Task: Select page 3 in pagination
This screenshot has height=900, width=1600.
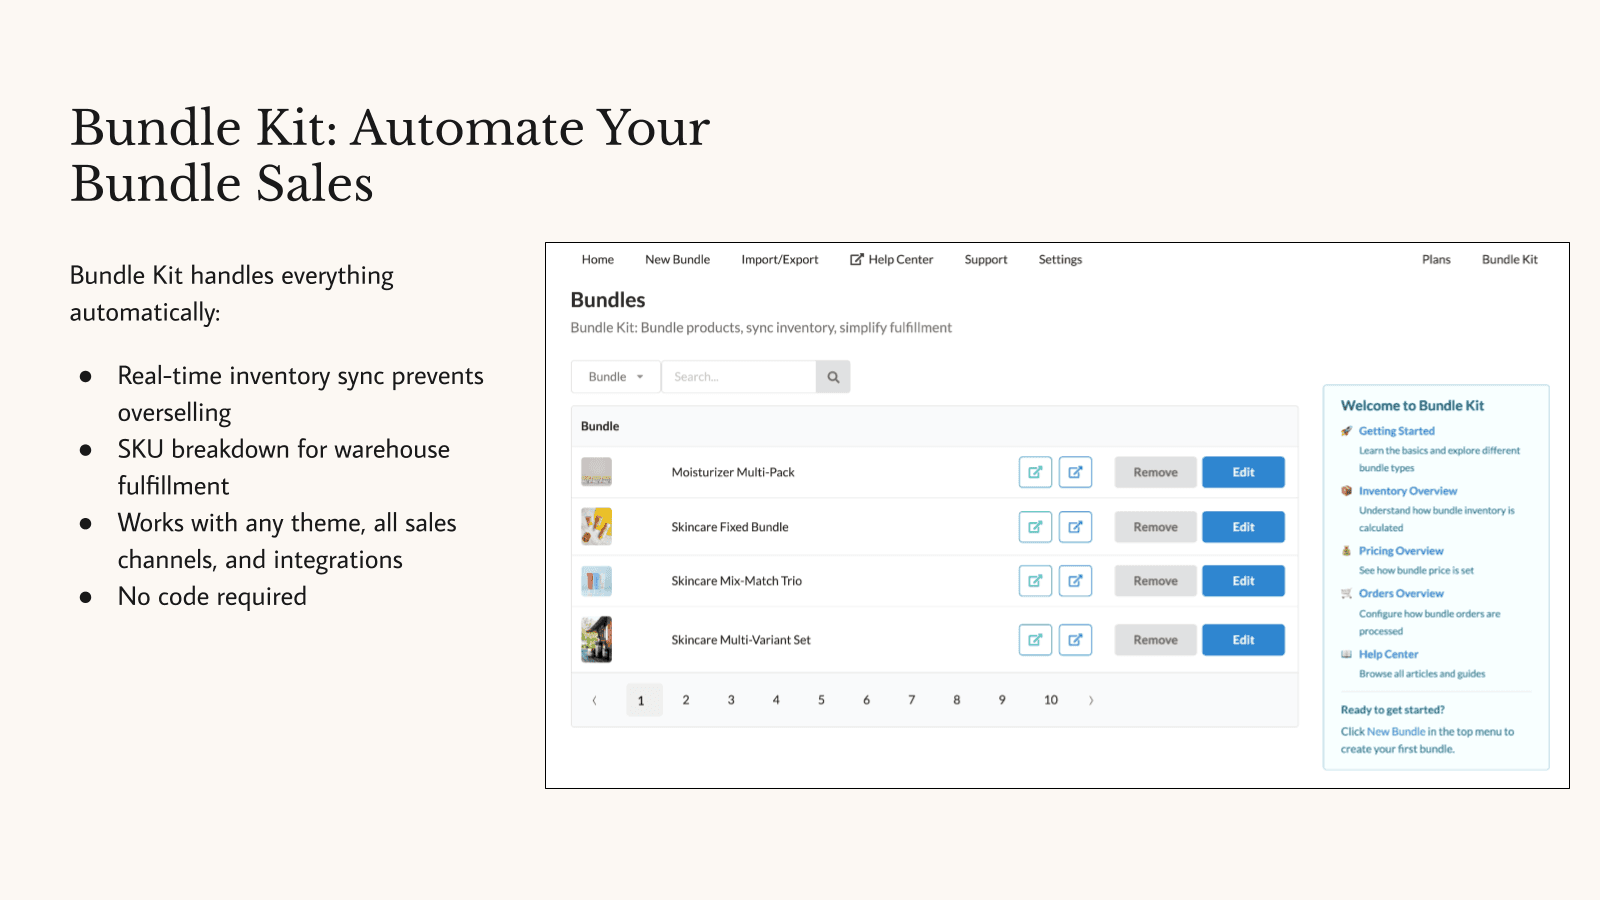Action: click(731, 700)
